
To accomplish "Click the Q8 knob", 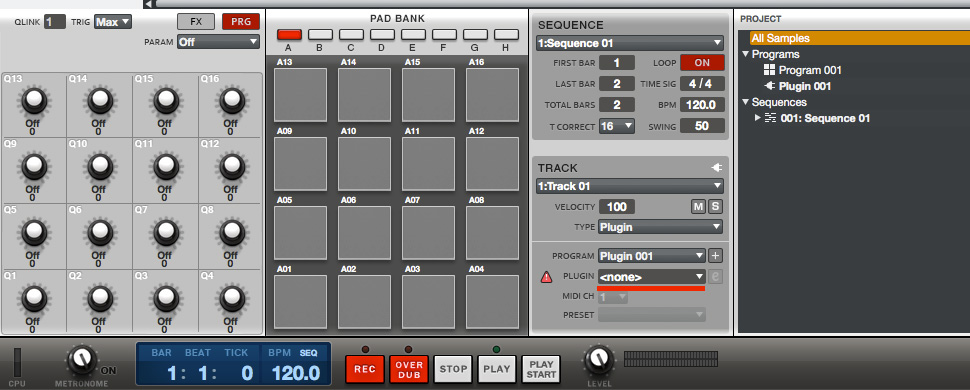I will (x=231, y=232).
